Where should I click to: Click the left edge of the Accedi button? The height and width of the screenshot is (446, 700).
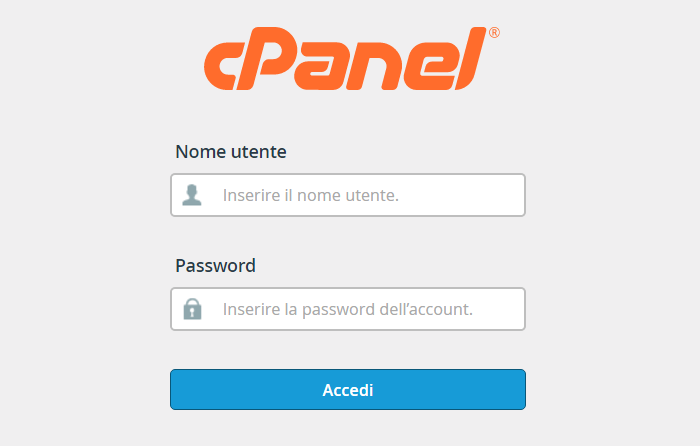click(175, 389)
